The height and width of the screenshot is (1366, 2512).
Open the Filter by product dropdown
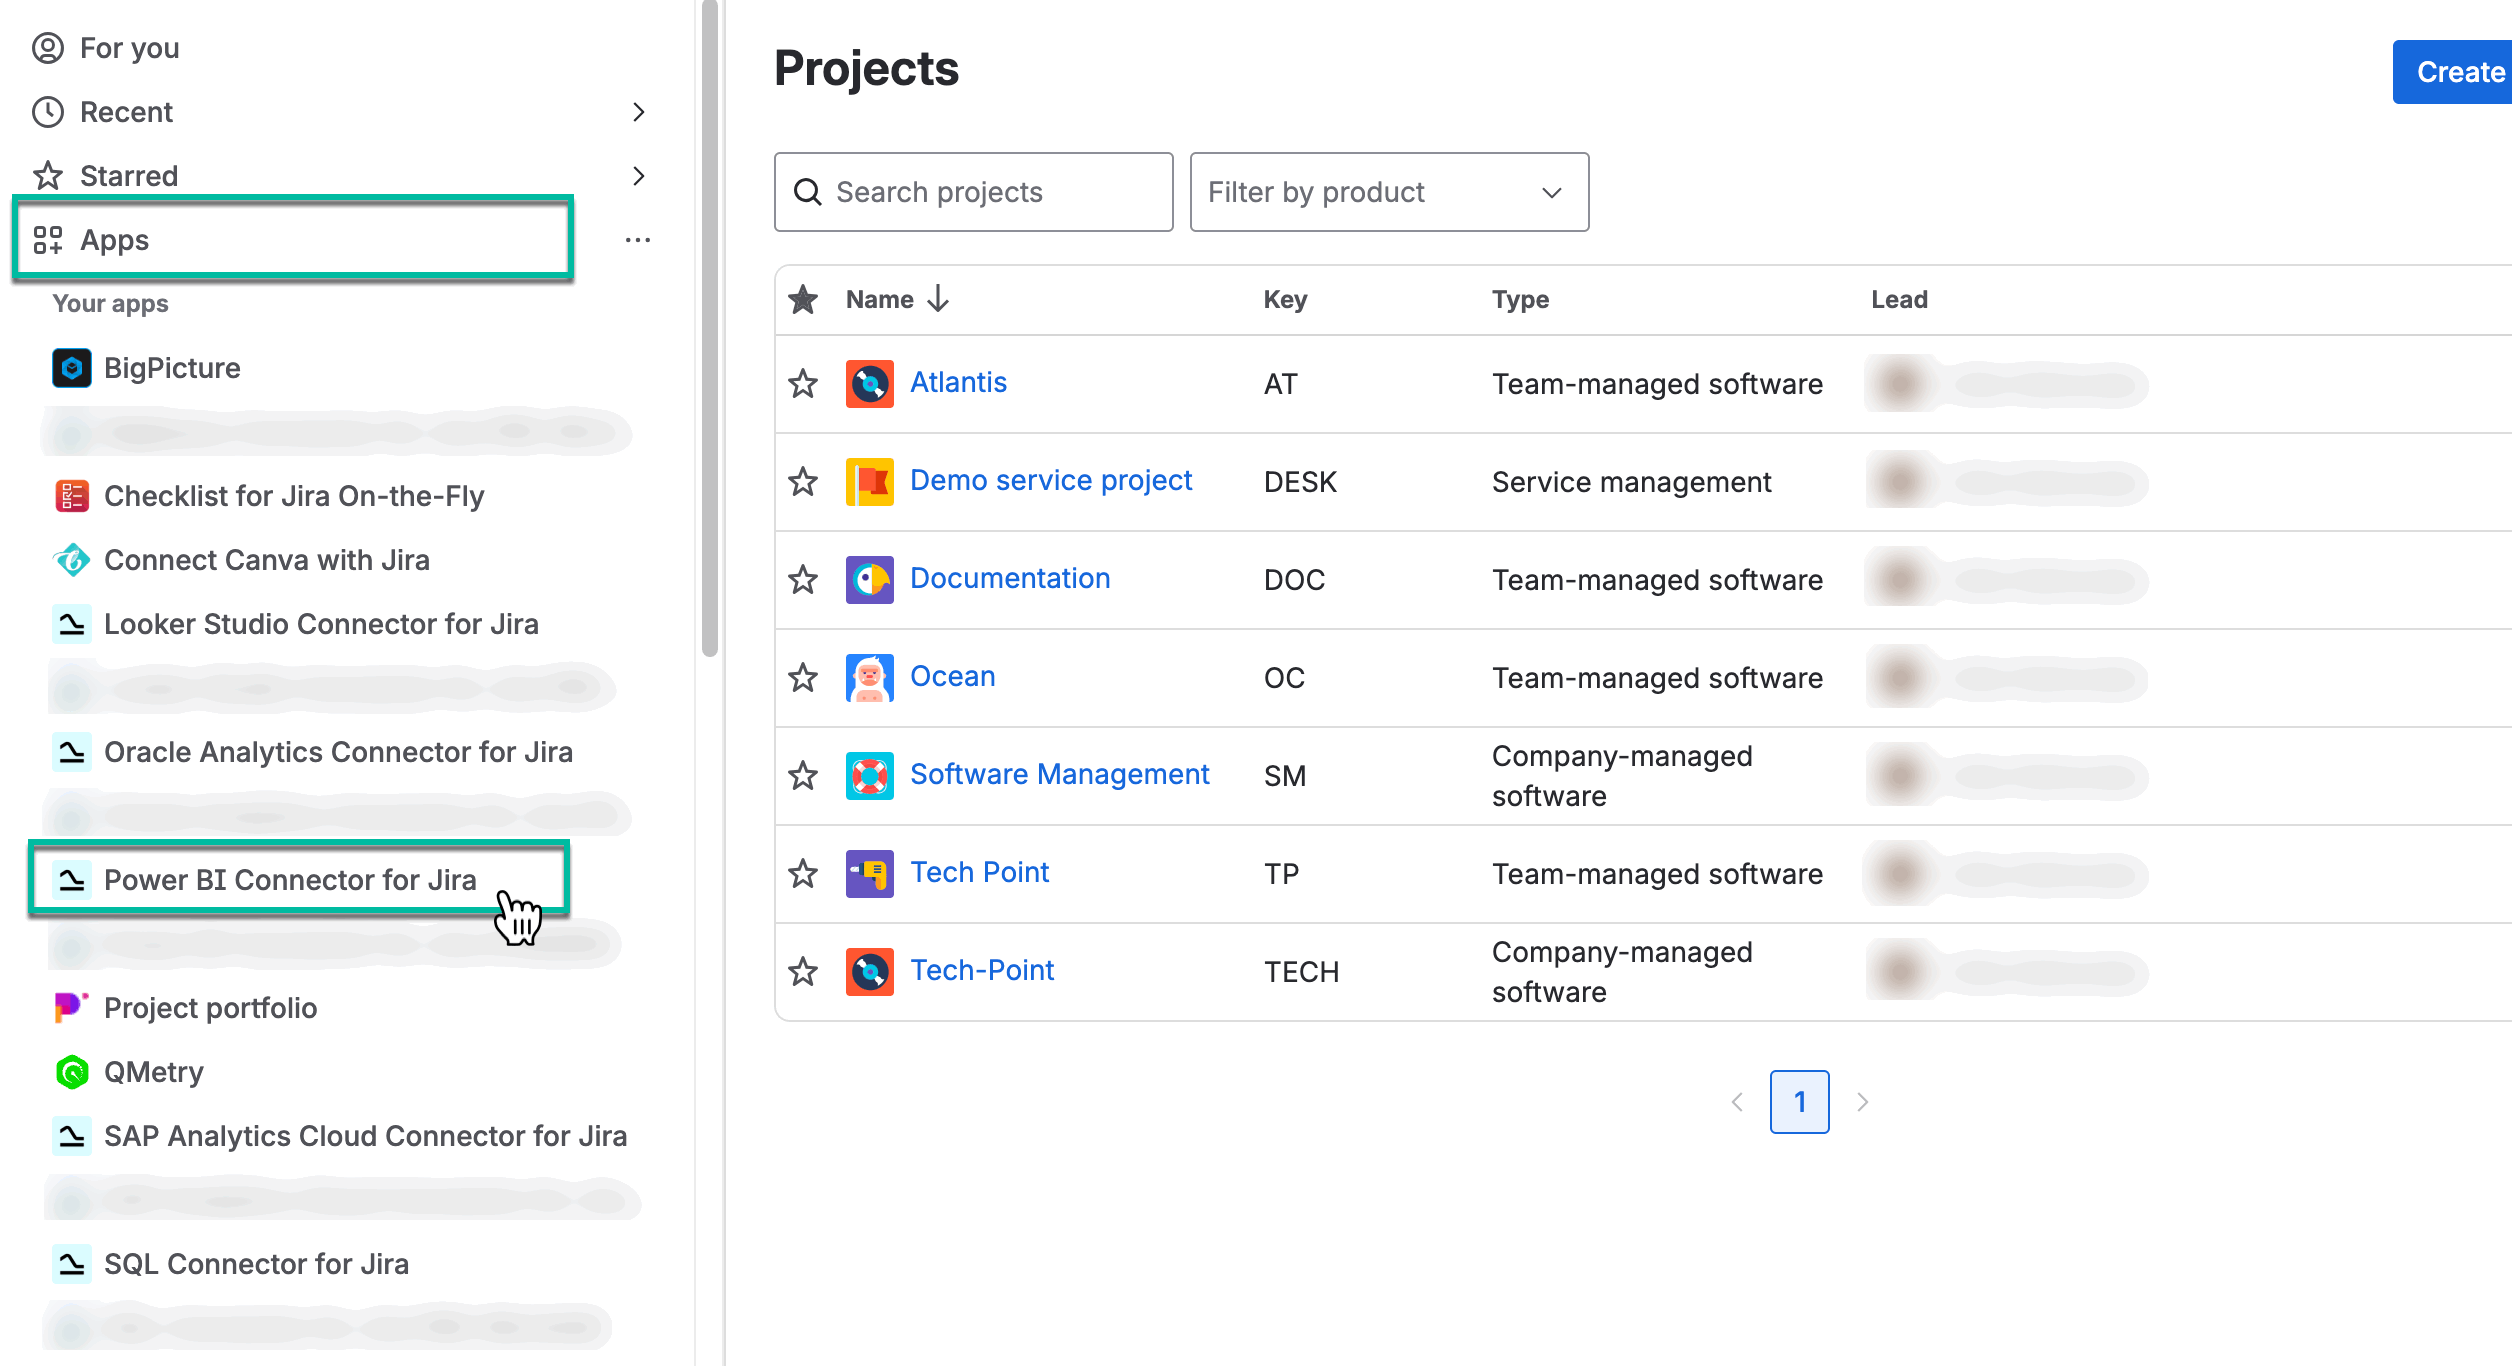click(x=1389, y=191)
